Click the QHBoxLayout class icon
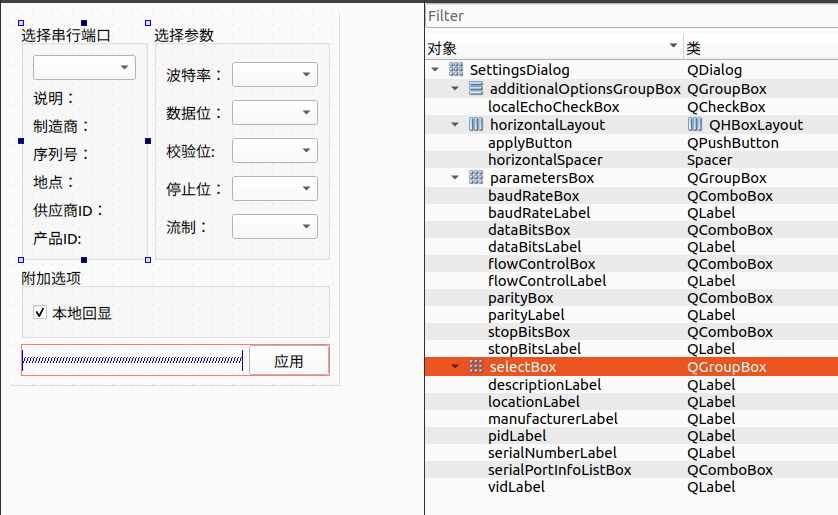The height and width of the screenshot is (515, 838). (x=695, y=124)
